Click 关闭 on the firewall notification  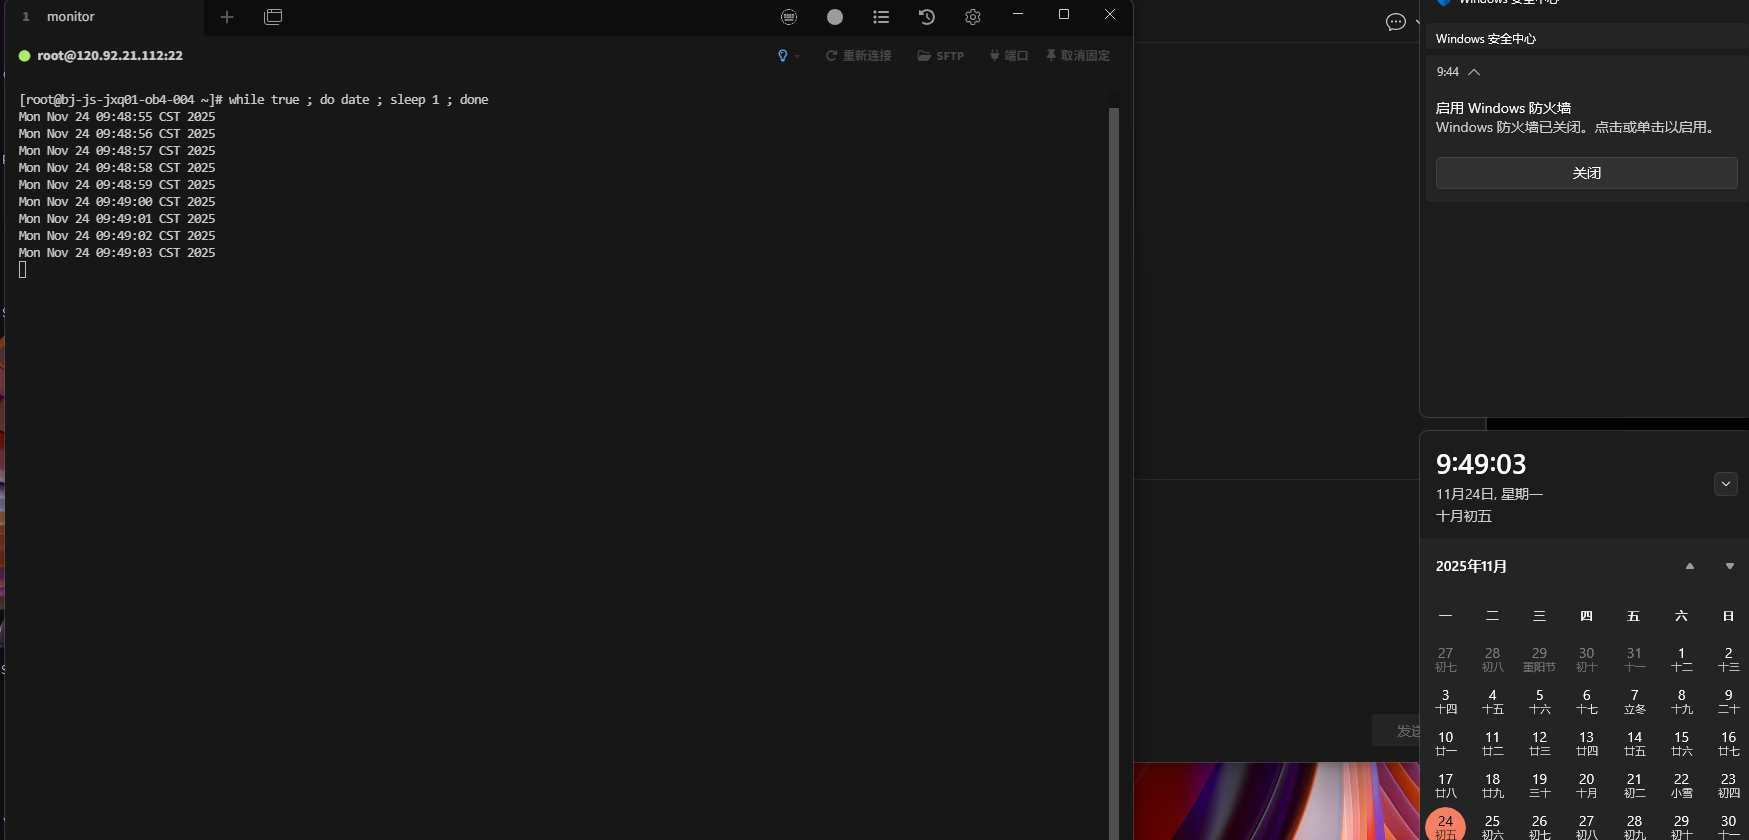(x=1586, y=173)
